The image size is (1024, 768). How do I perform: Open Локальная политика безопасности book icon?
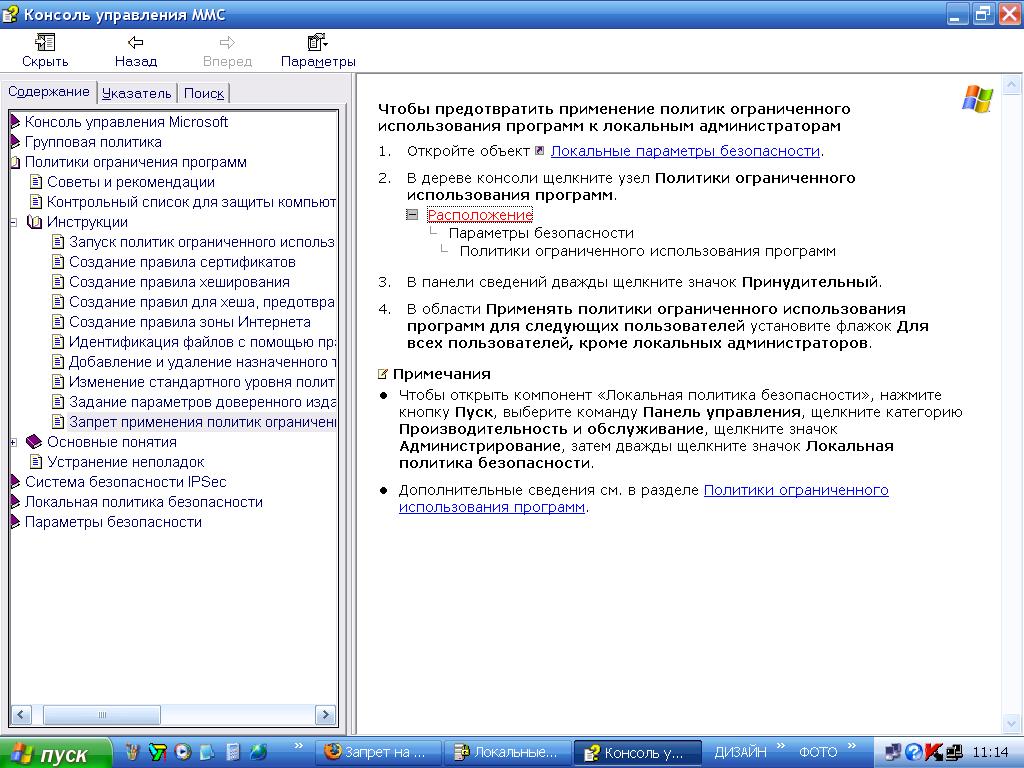[15, 503]
